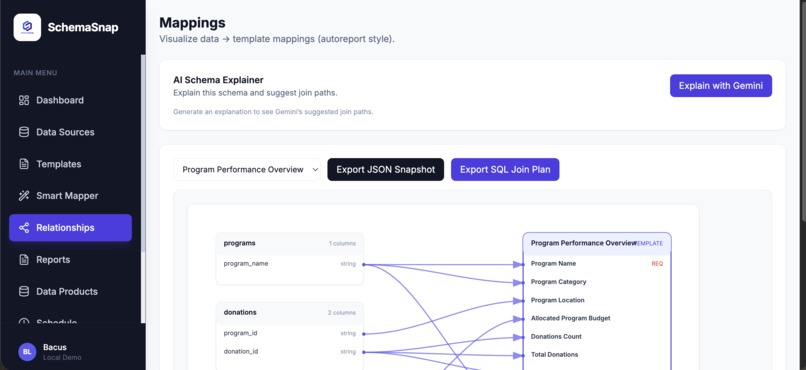Screen dimensions: 806x370
Task: Click the REQ badge on Program Name
Action: 657,264
